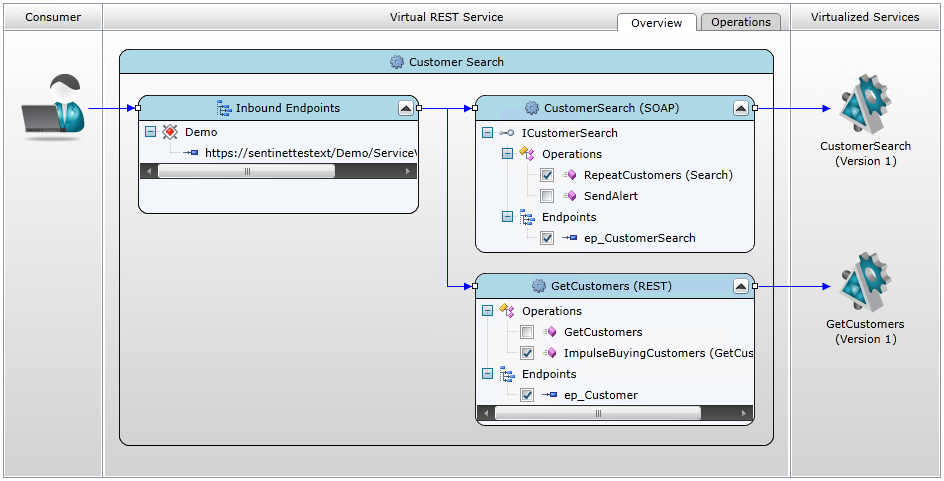The width and height of the screenshot is (944, 481).
Task: Click the Customer Search gear icon
Action: 397,62
